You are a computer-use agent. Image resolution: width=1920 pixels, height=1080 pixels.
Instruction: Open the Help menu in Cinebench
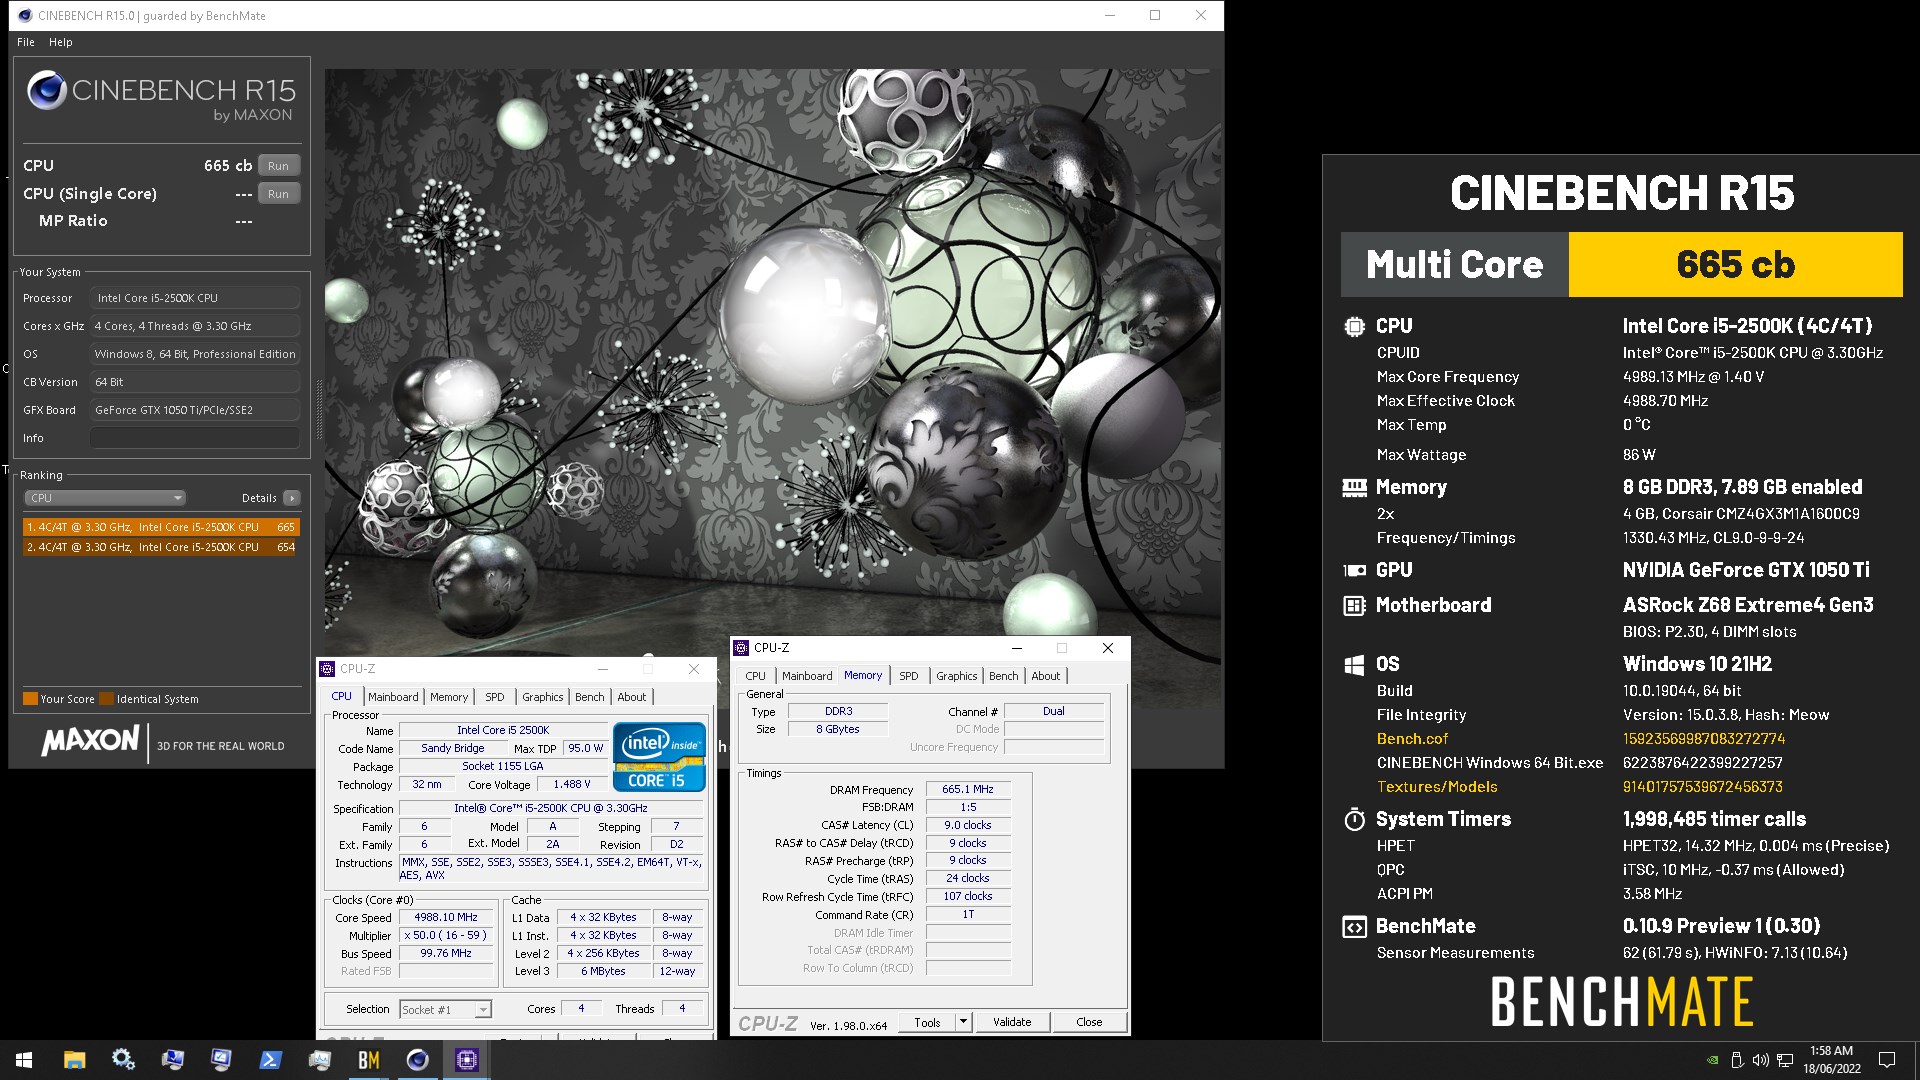[61, 42]
